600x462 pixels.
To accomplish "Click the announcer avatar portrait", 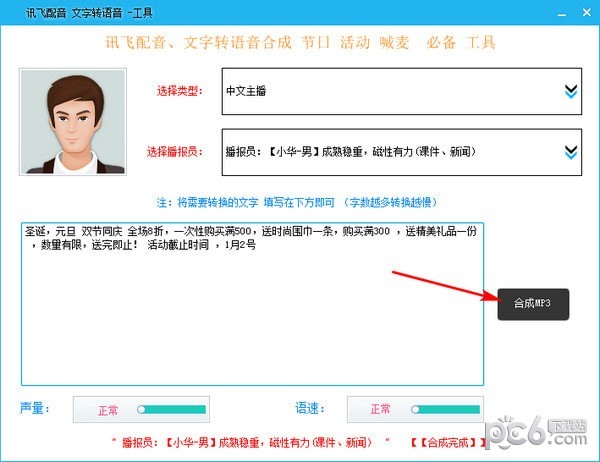I will pos(73,122).
